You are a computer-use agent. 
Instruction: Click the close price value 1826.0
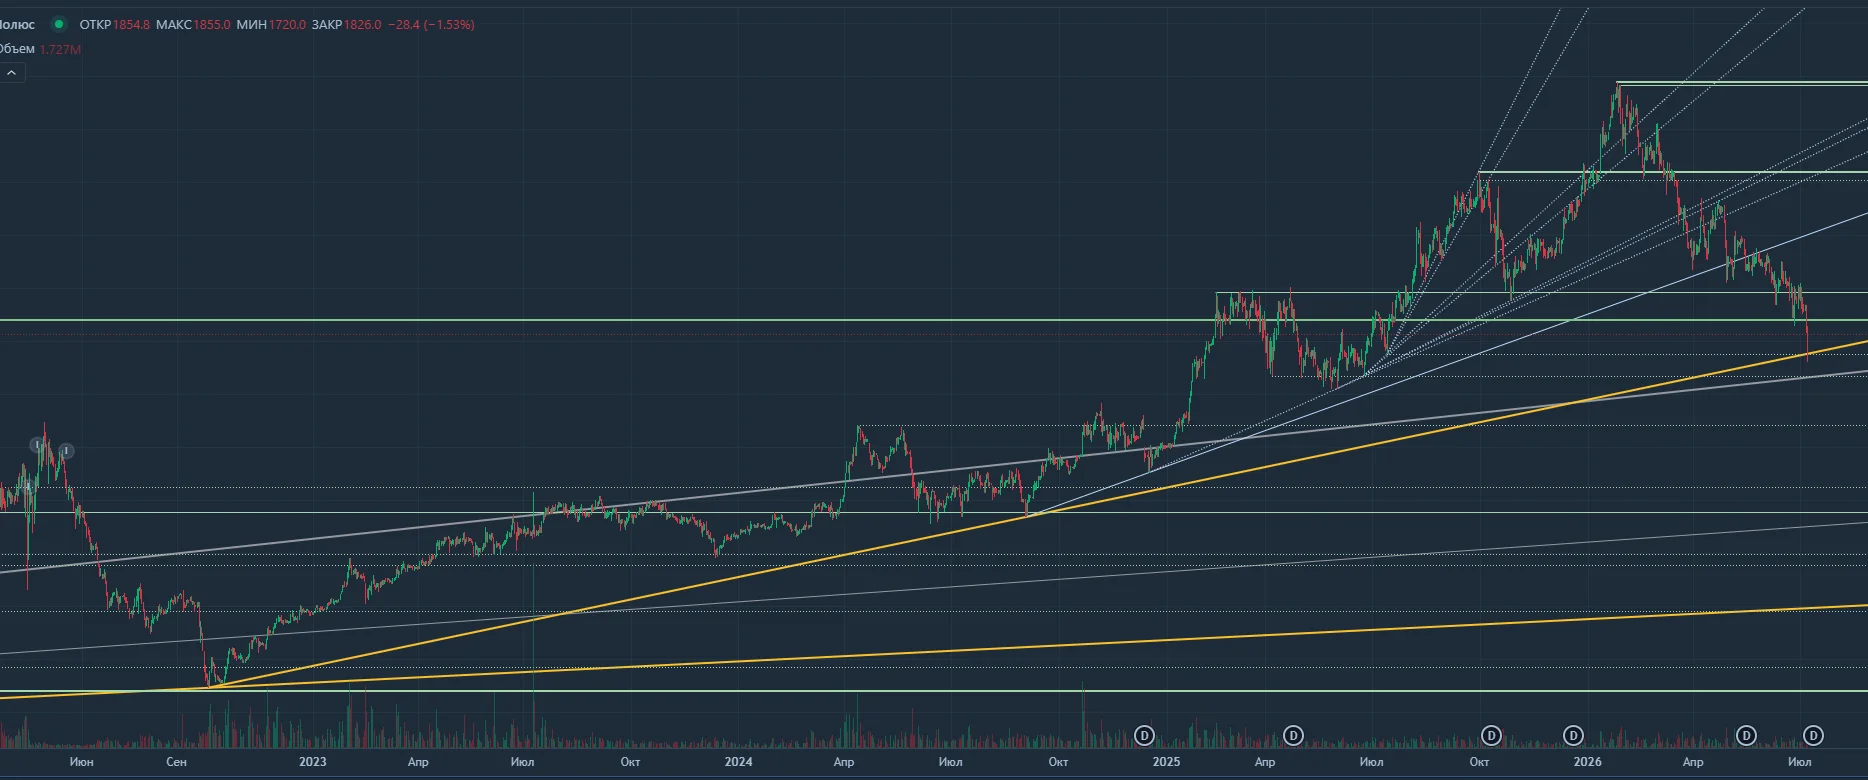point(363,24)
